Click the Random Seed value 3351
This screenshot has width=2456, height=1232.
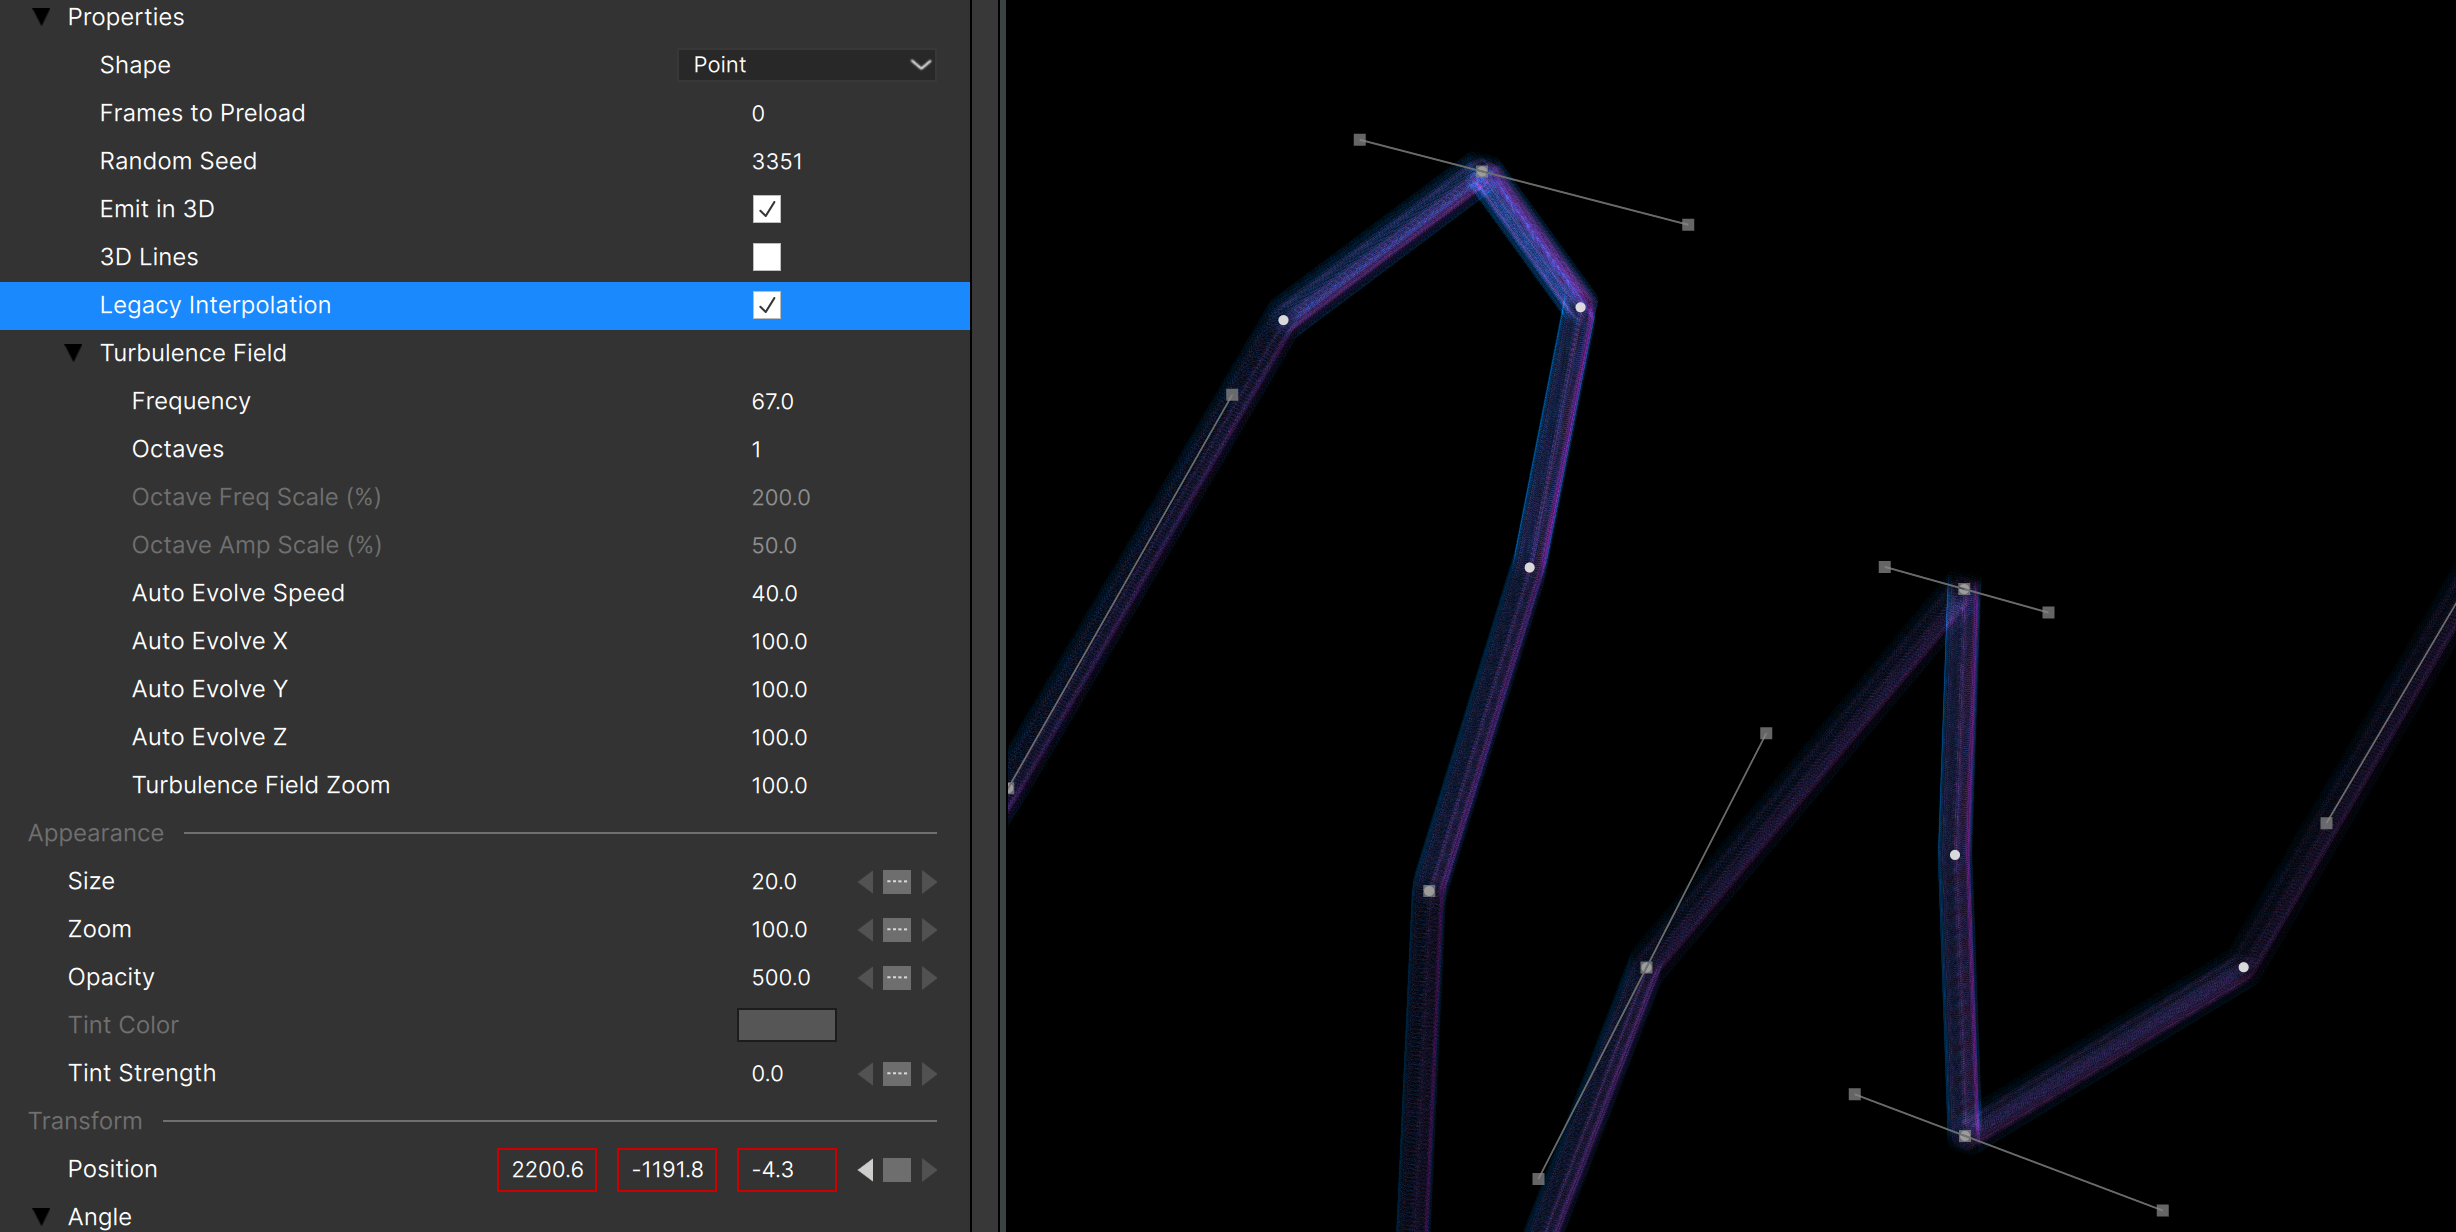tap(777, 161)
